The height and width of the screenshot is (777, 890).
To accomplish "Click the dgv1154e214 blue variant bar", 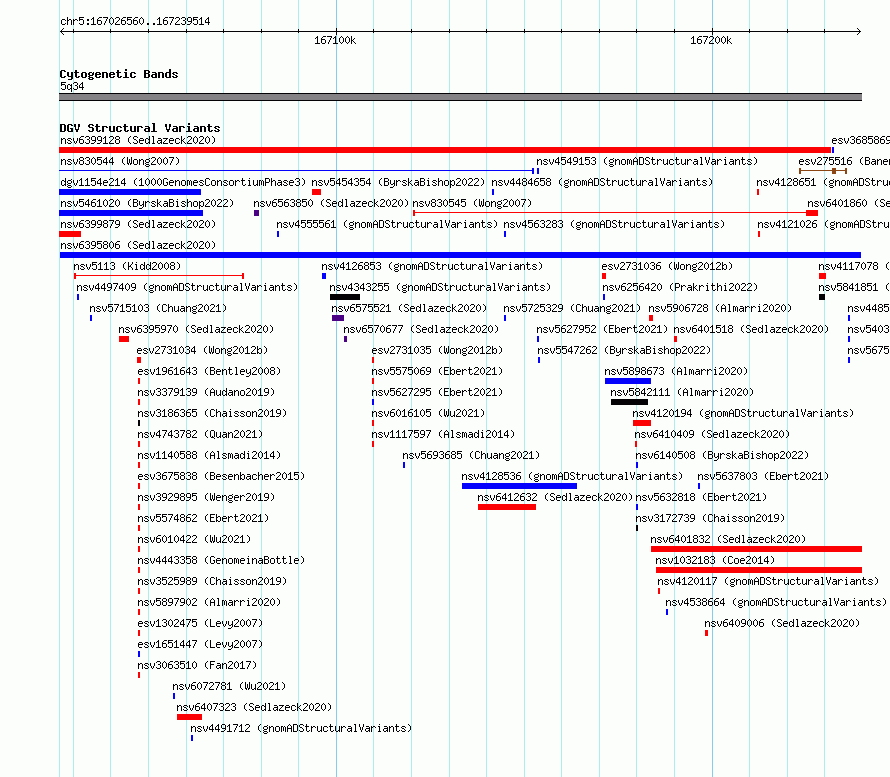I will pos(130,192).
